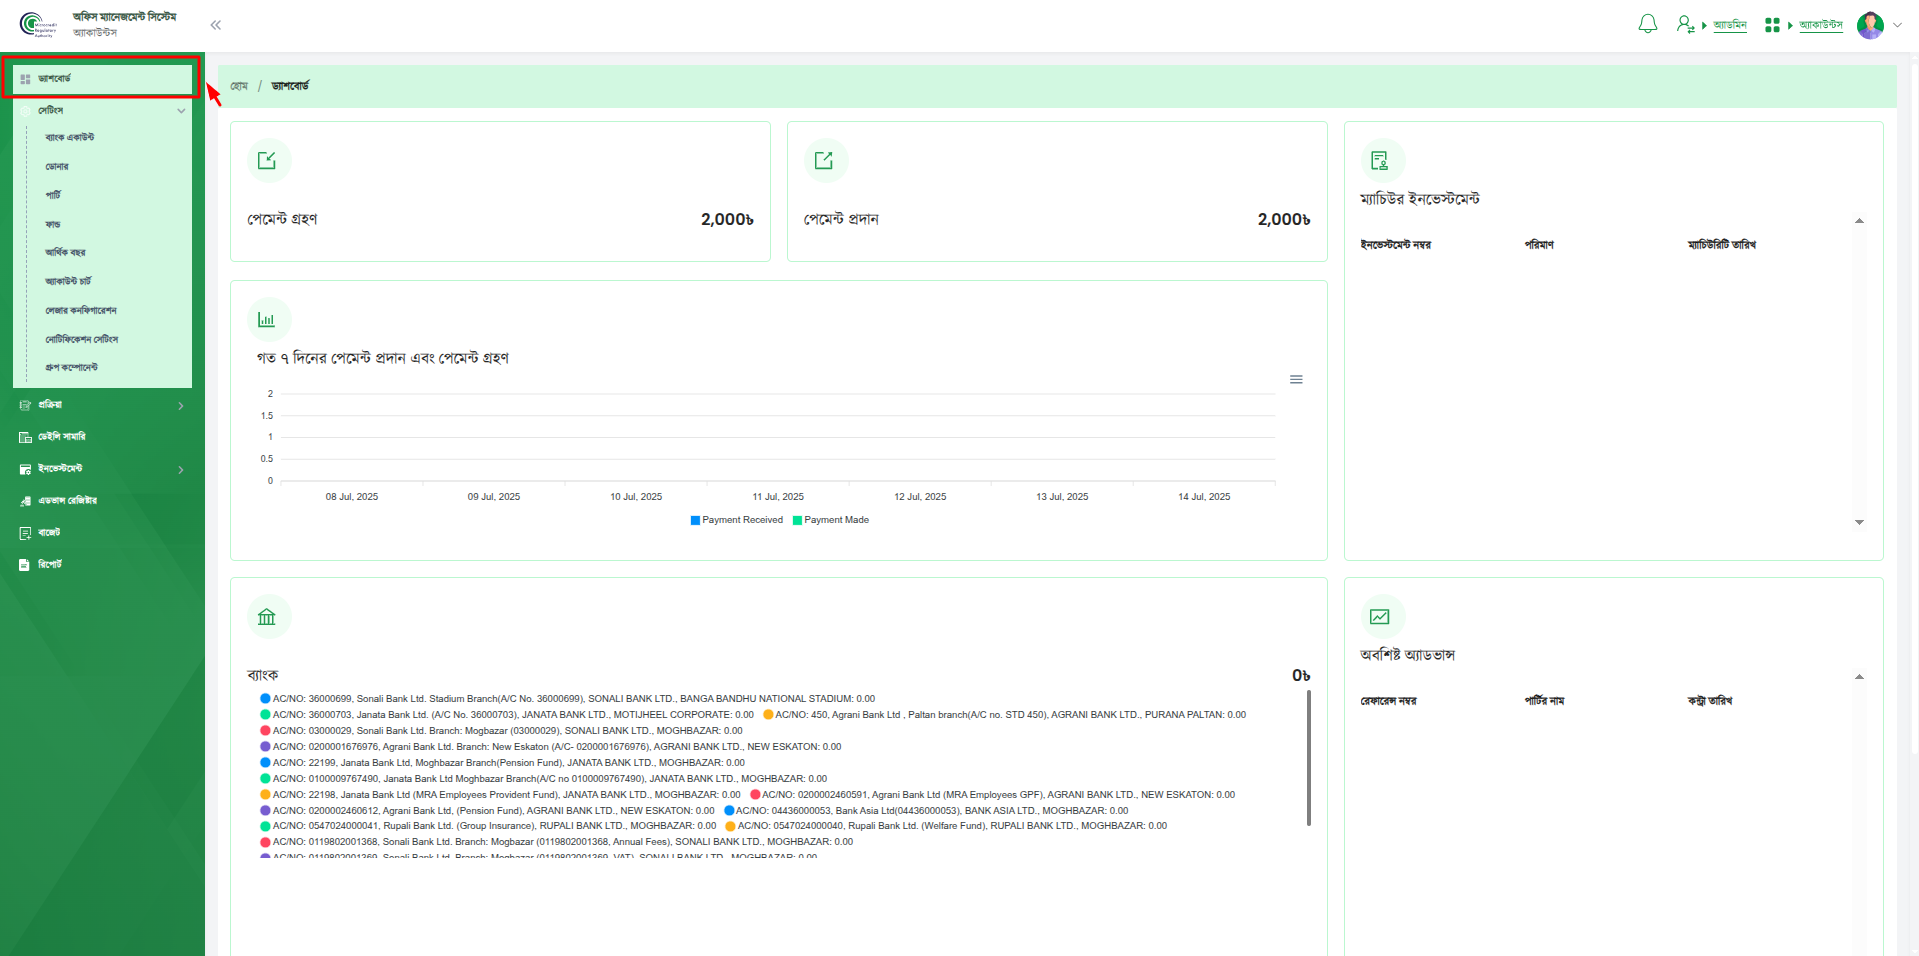Click the bar chart card icon
1919x956 pixels.
tap(267, 320)
